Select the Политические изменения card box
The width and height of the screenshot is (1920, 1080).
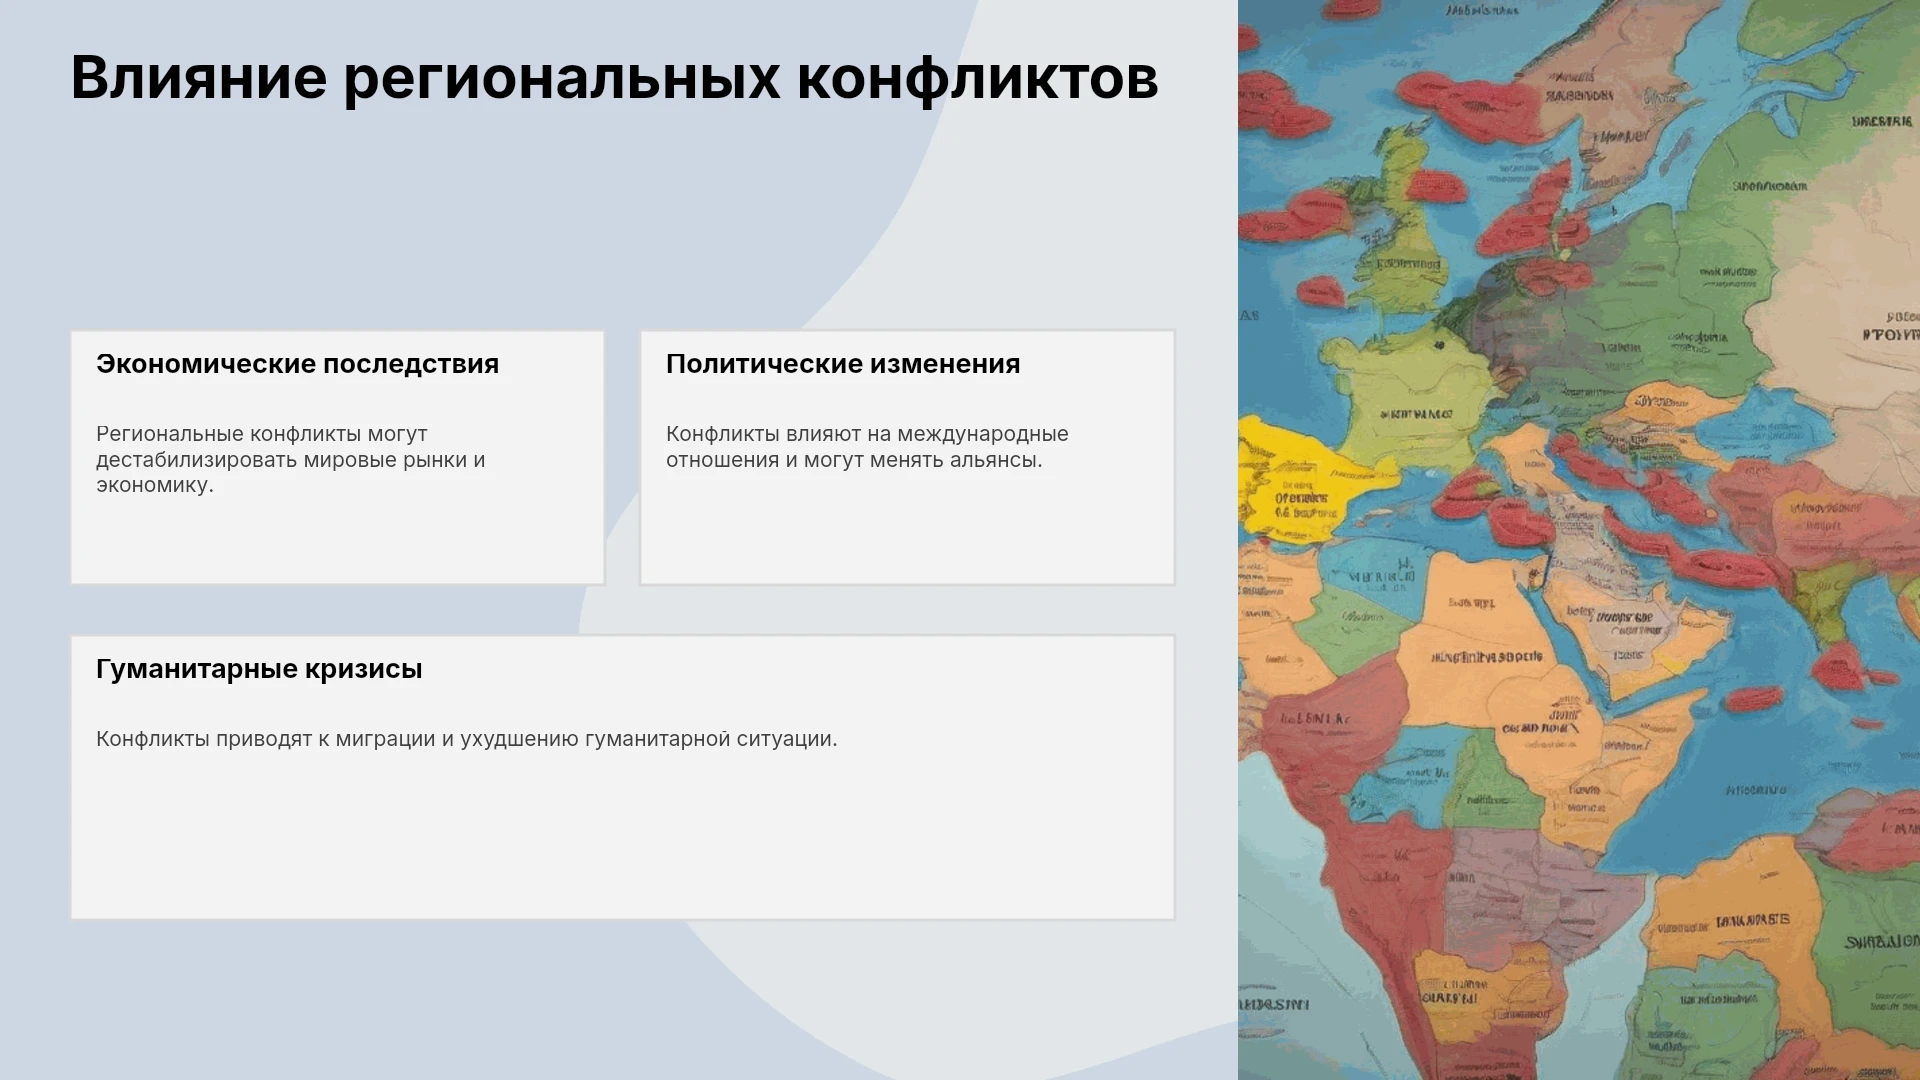click(x=907, y=458)
